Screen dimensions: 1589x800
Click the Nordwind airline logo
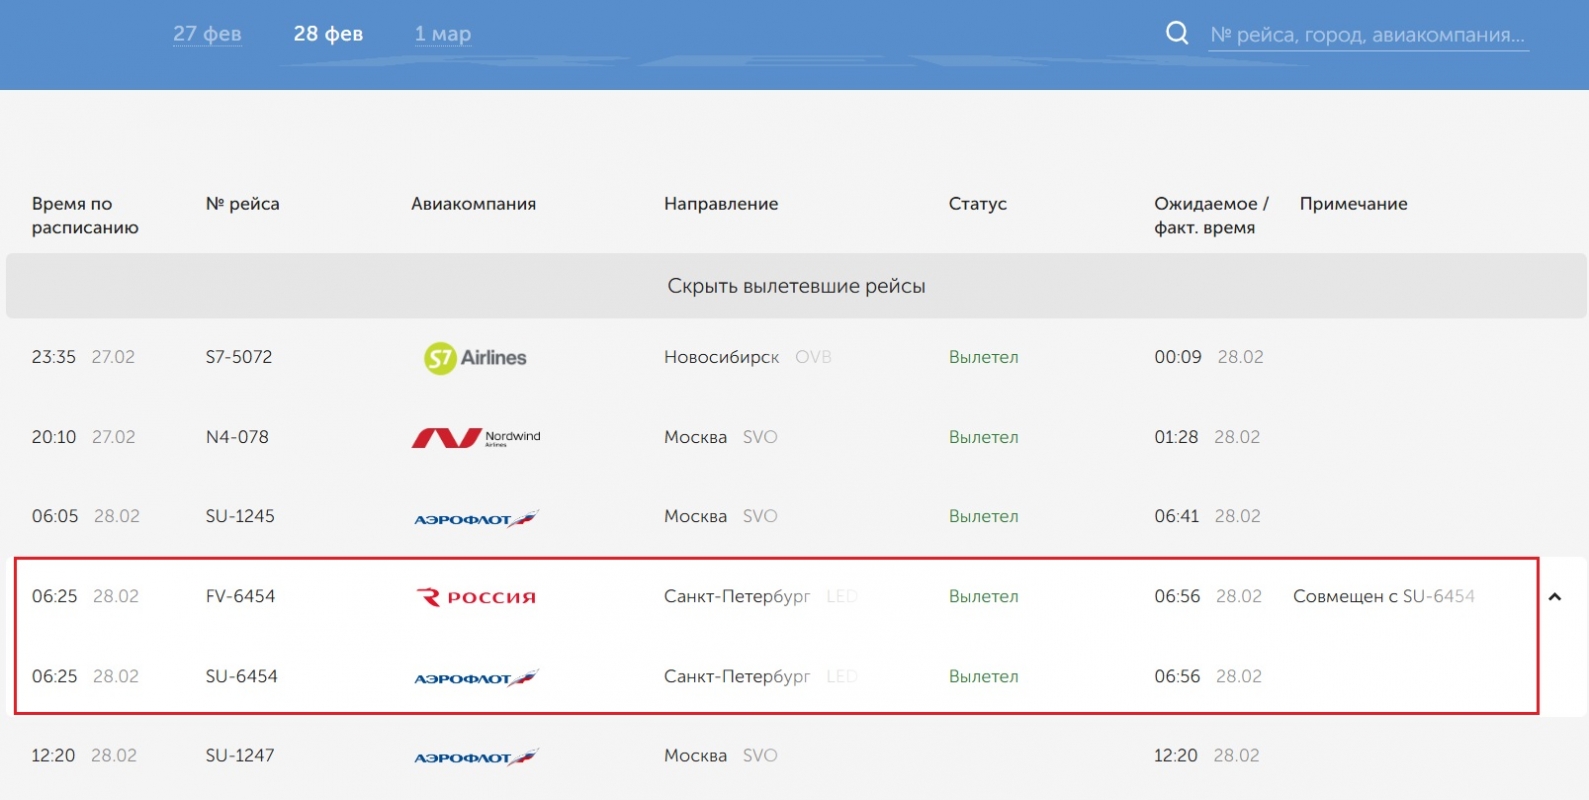tap(476, 438)
